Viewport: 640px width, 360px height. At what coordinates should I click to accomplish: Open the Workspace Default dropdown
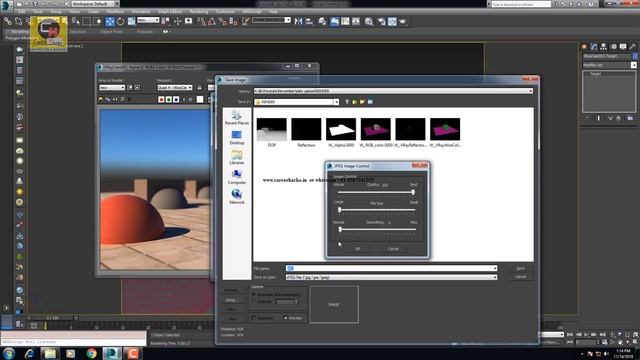(93, 4)
